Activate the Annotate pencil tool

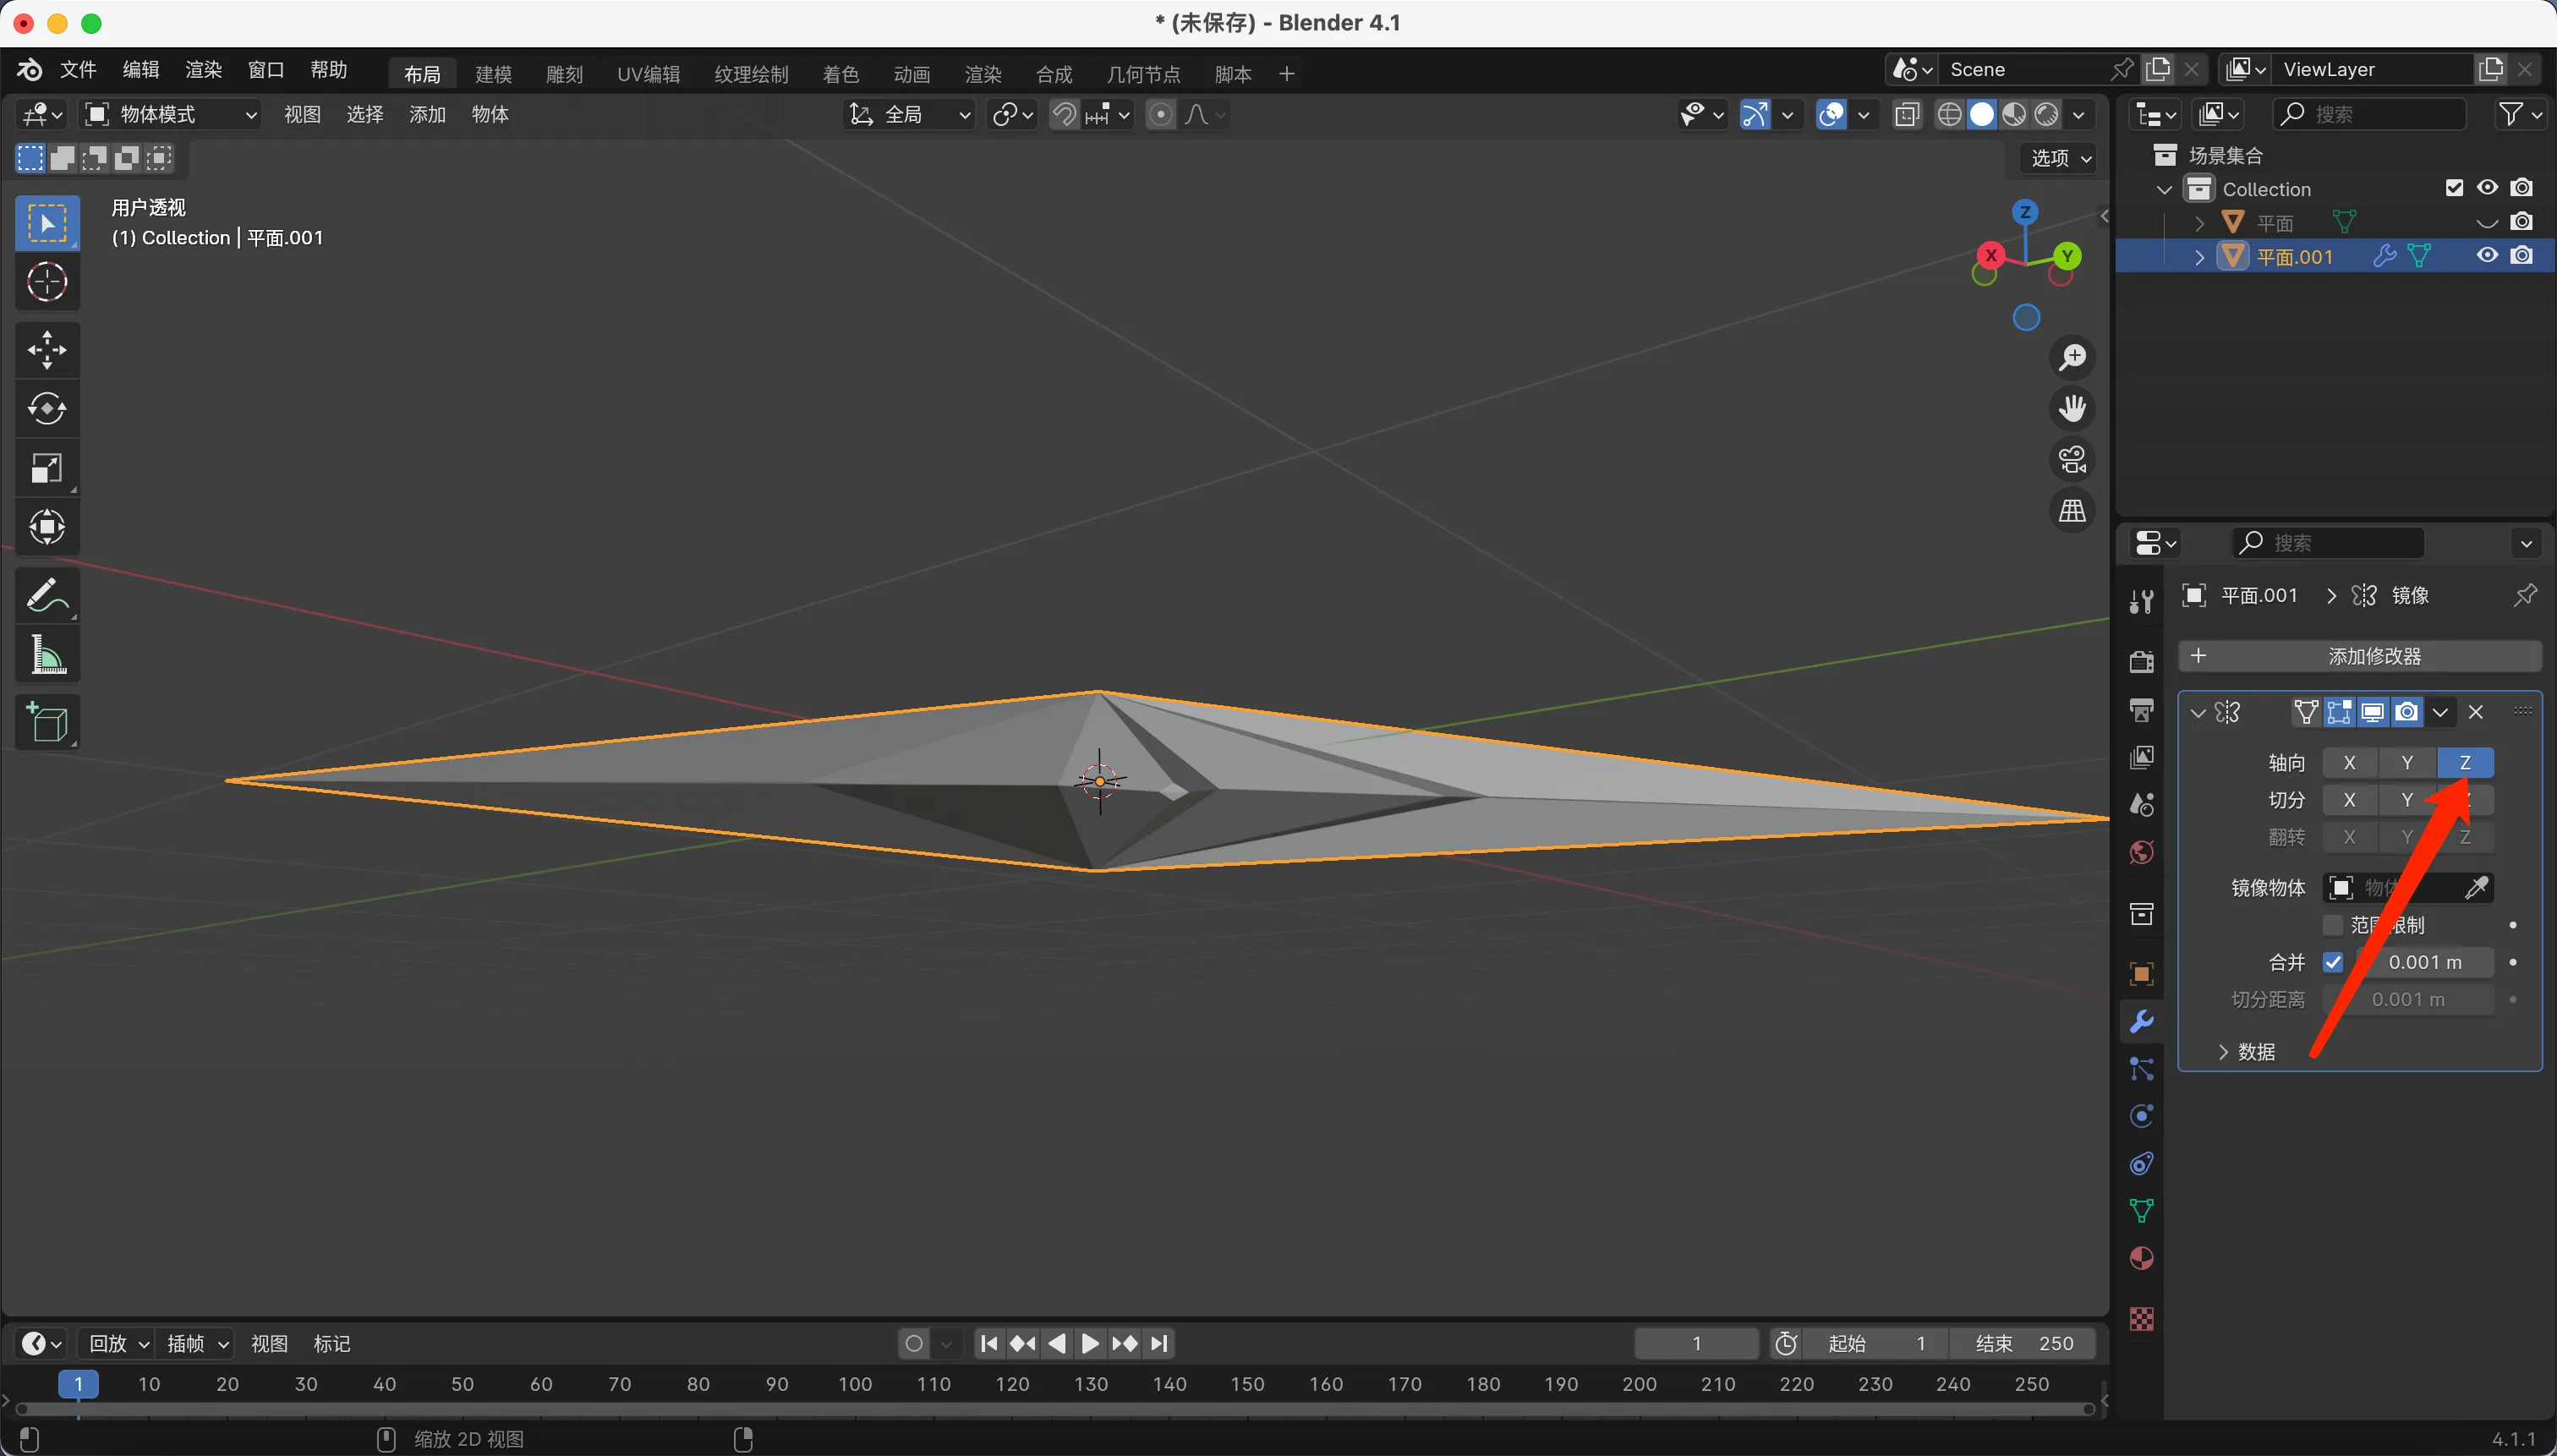tap(47, 596)
